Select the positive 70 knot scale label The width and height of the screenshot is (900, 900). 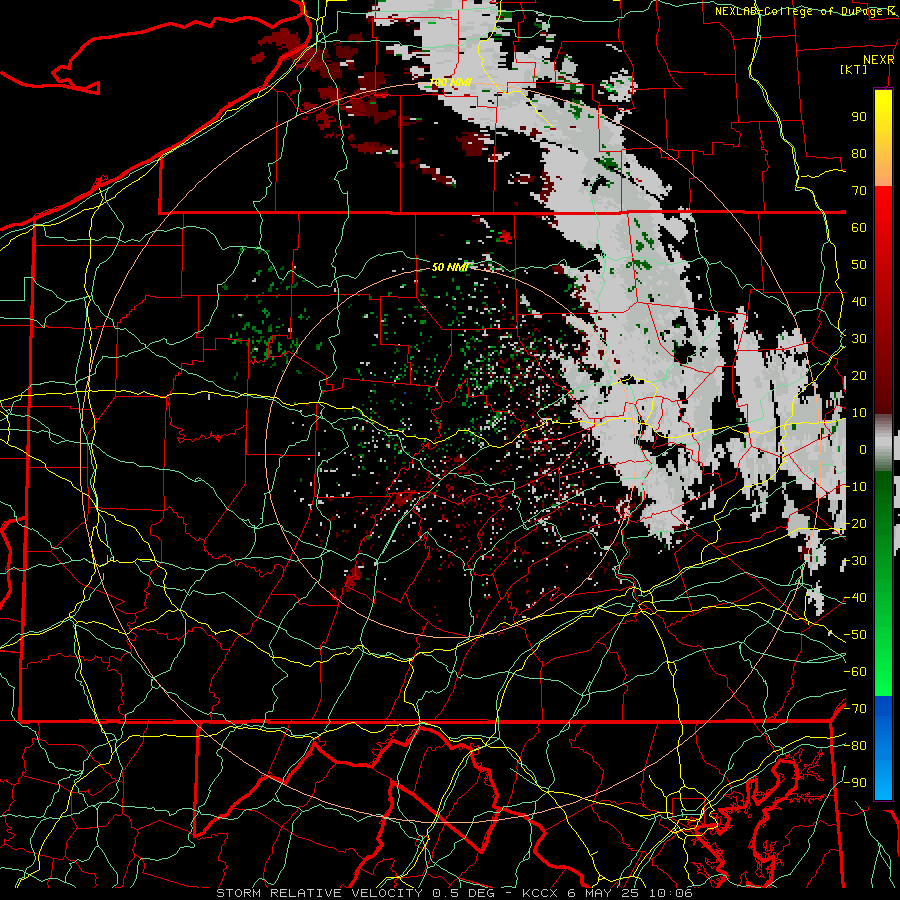tap(859, 191)
